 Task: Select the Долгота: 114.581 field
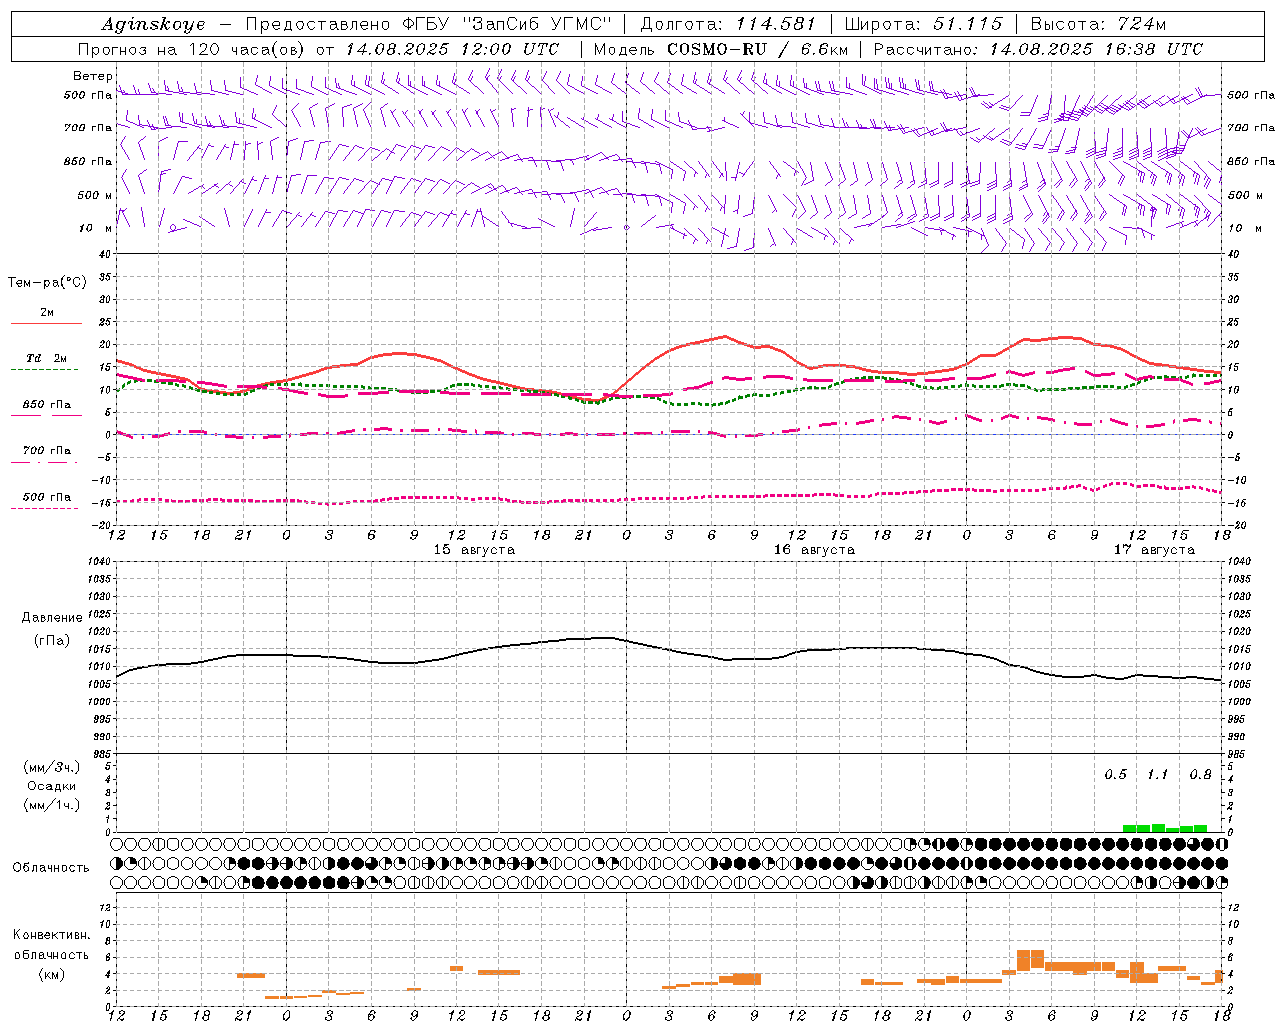tap(728, 24)
